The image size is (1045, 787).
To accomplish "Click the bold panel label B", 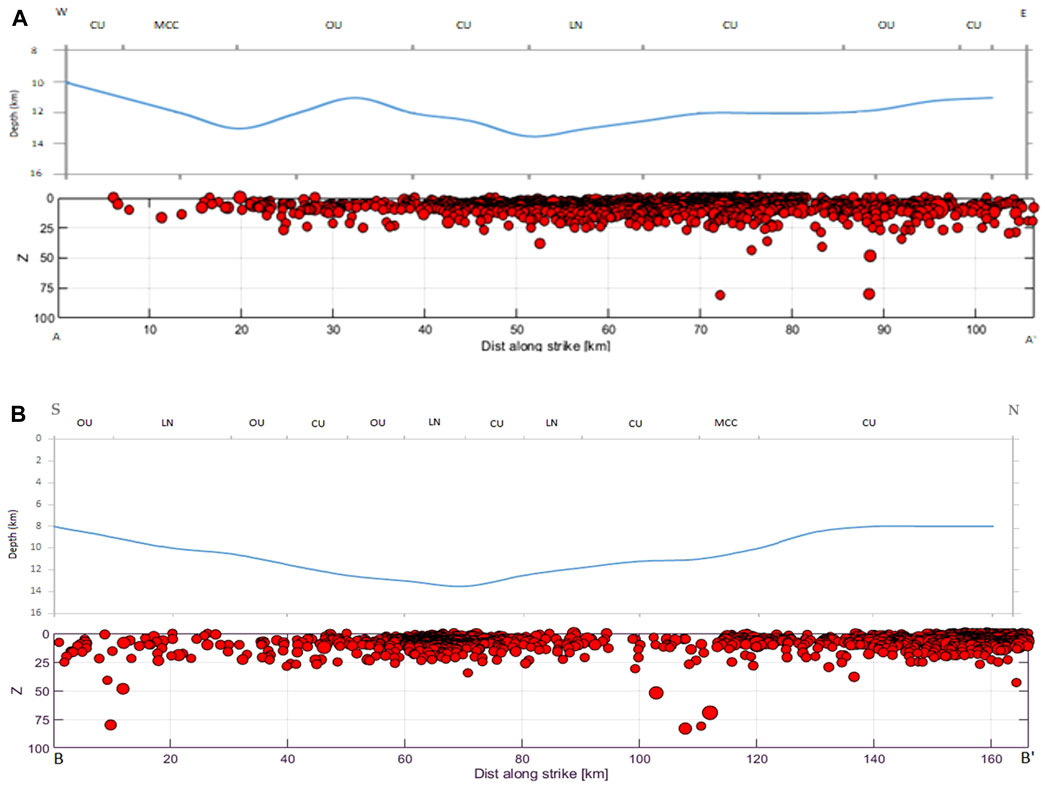I will click(18, 414).
